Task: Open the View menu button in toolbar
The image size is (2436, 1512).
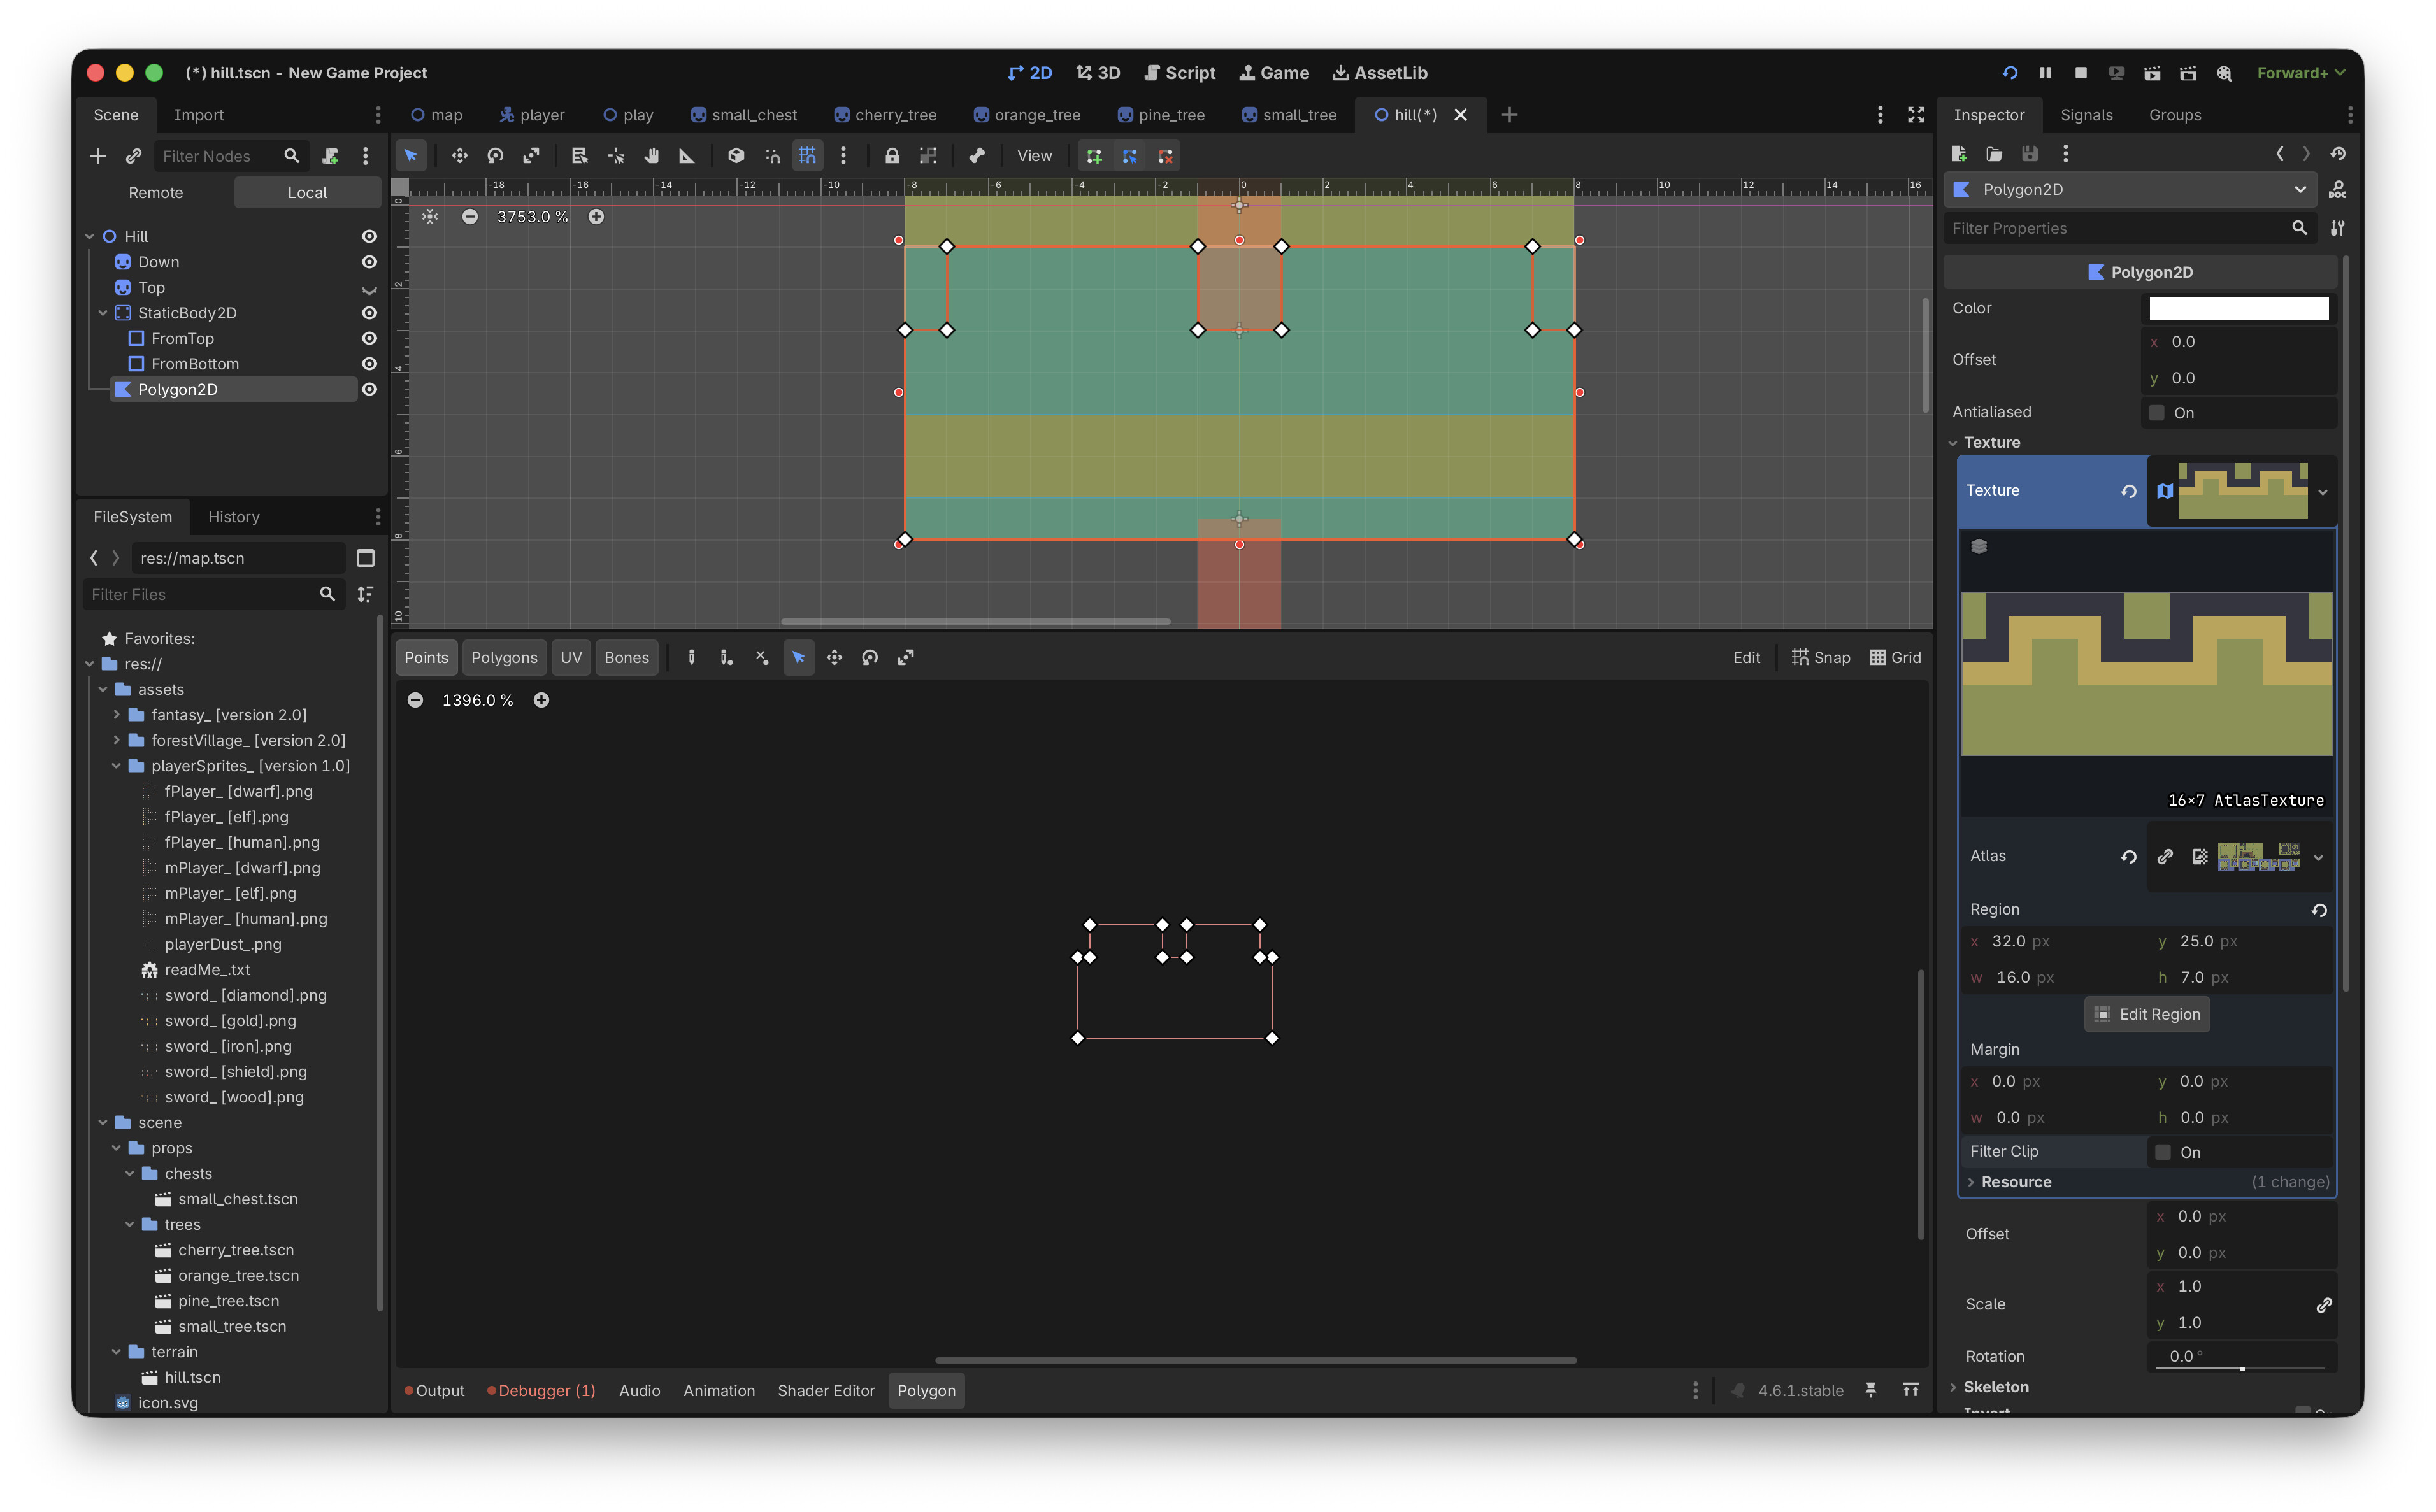Action: [x=1034, y=156]
